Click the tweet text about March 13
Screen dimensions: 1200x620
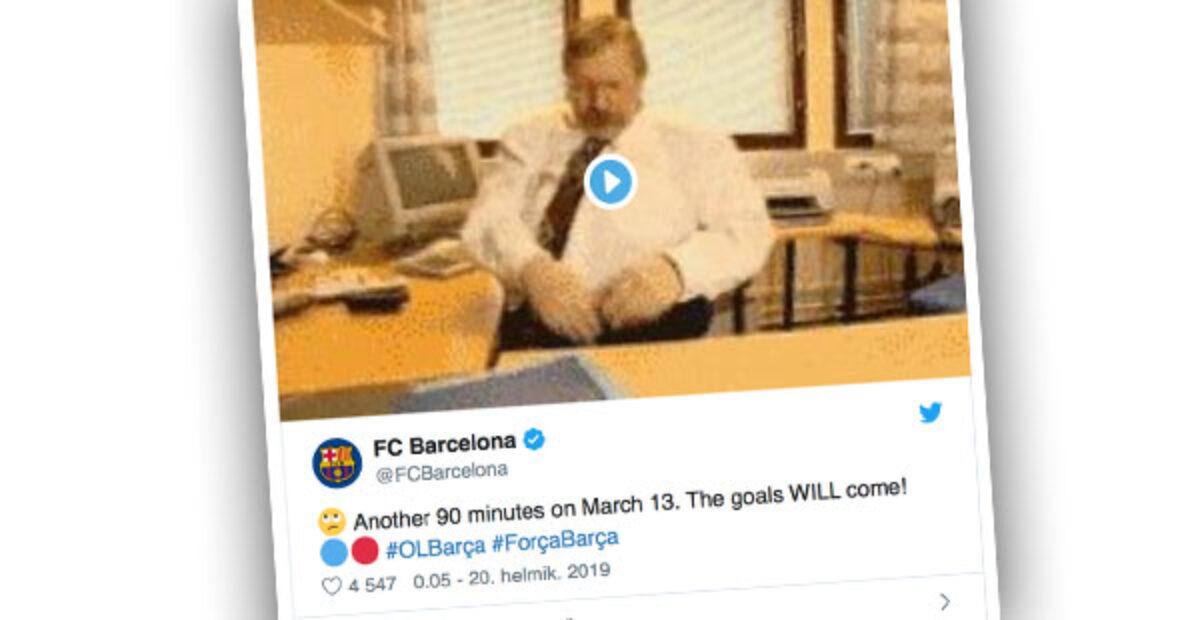[630, 504]
